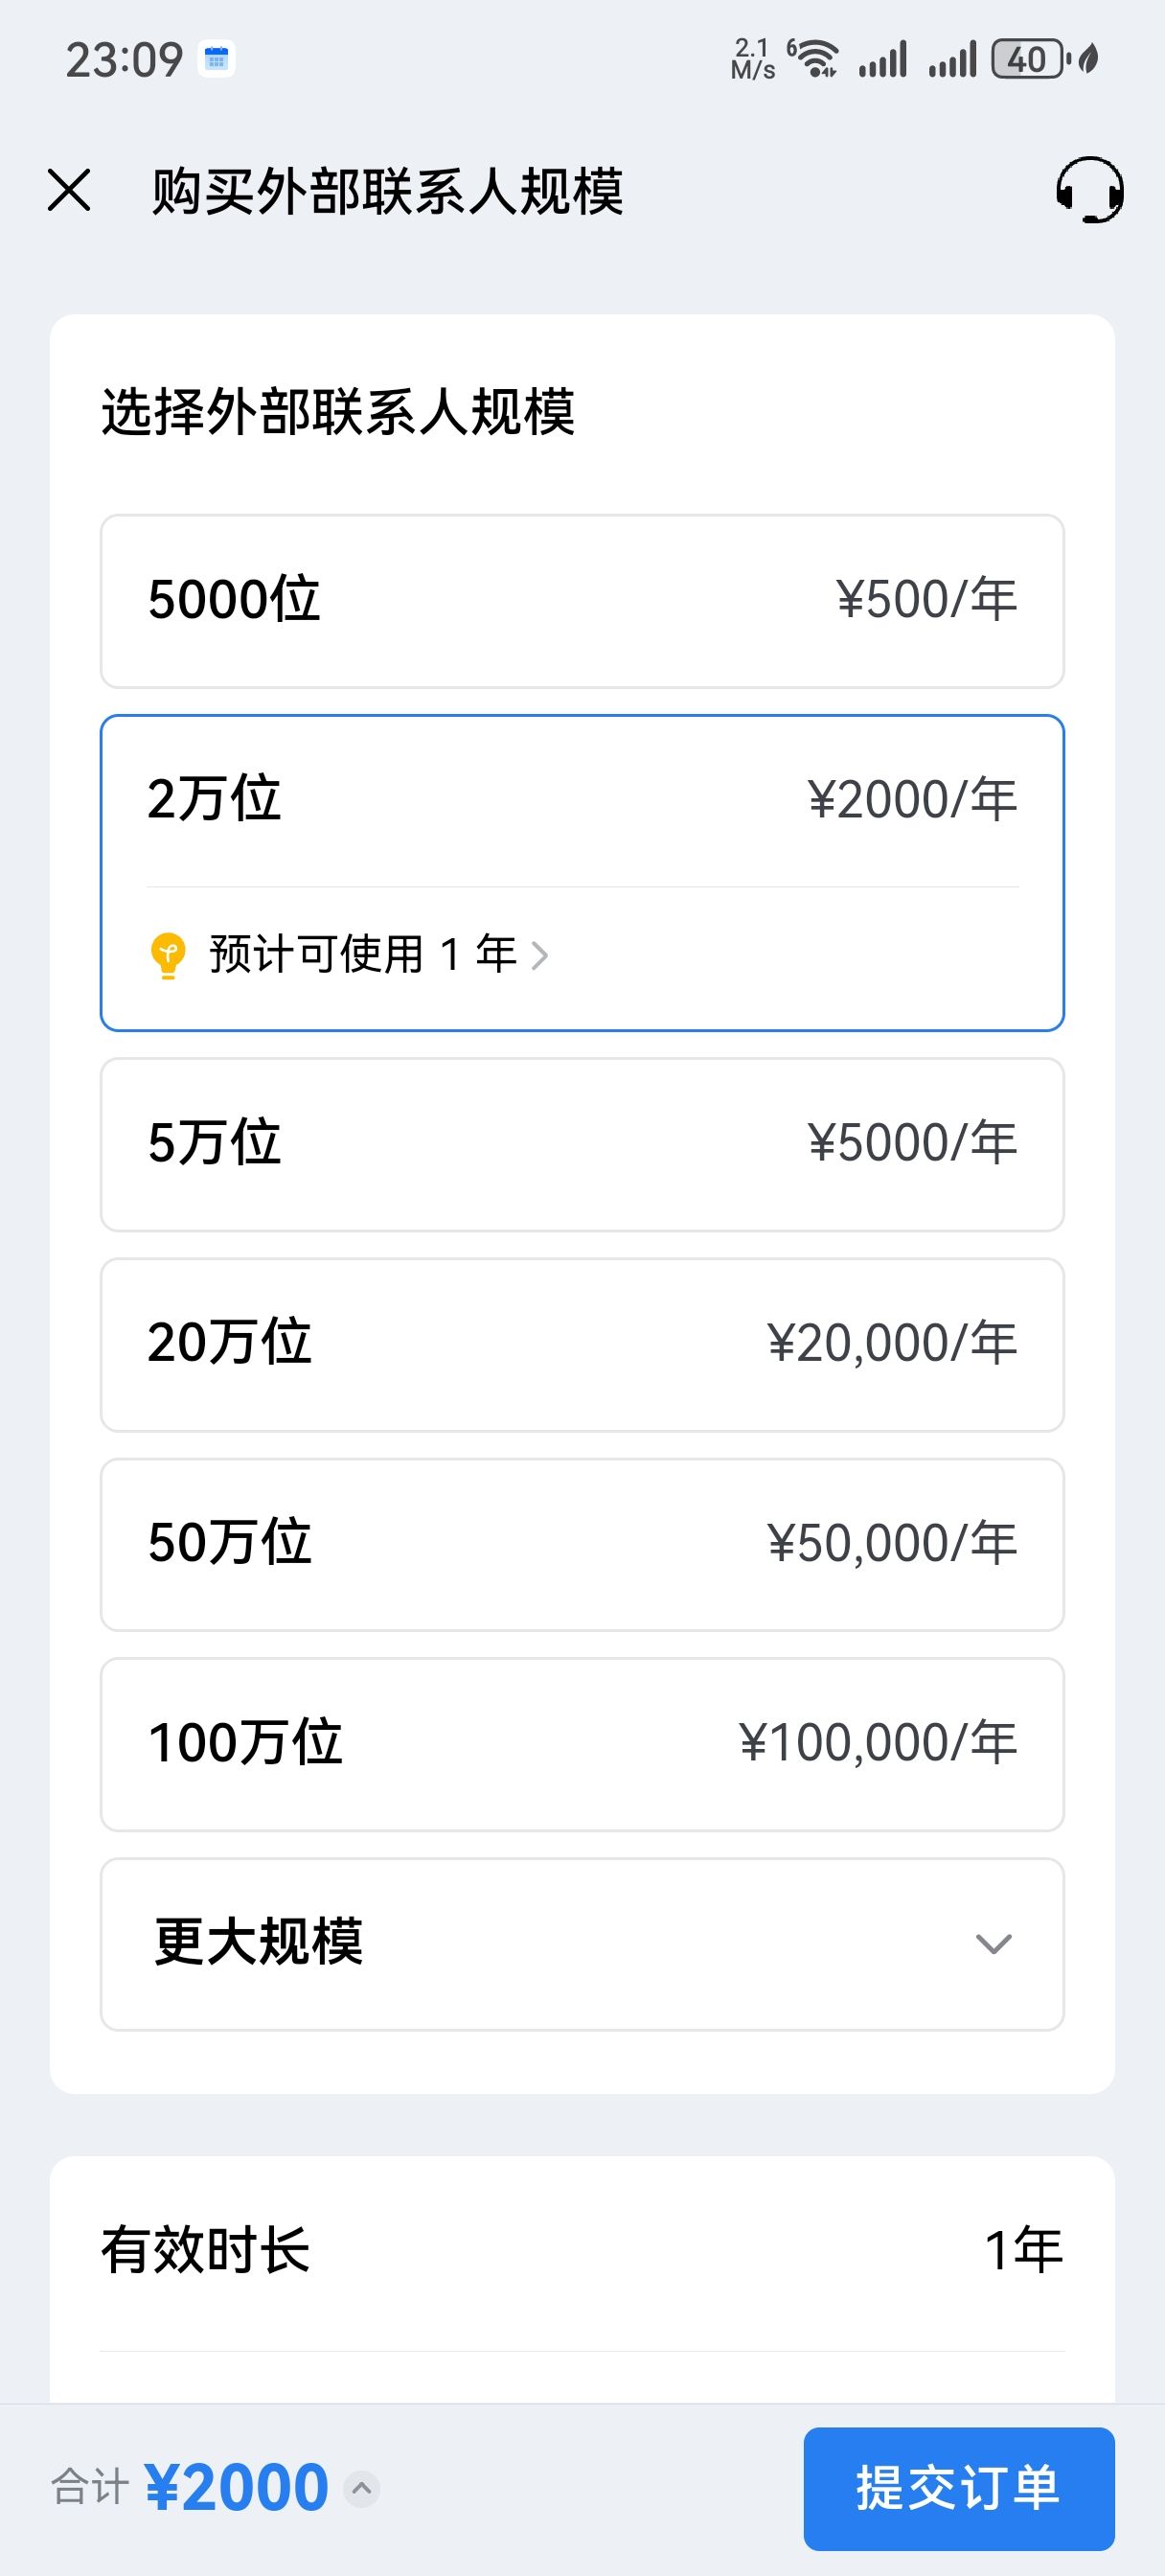Tap the 有效时长 1年 row
Image resolution: width=1165 pixels, height=2576 pixels.
582,2252
